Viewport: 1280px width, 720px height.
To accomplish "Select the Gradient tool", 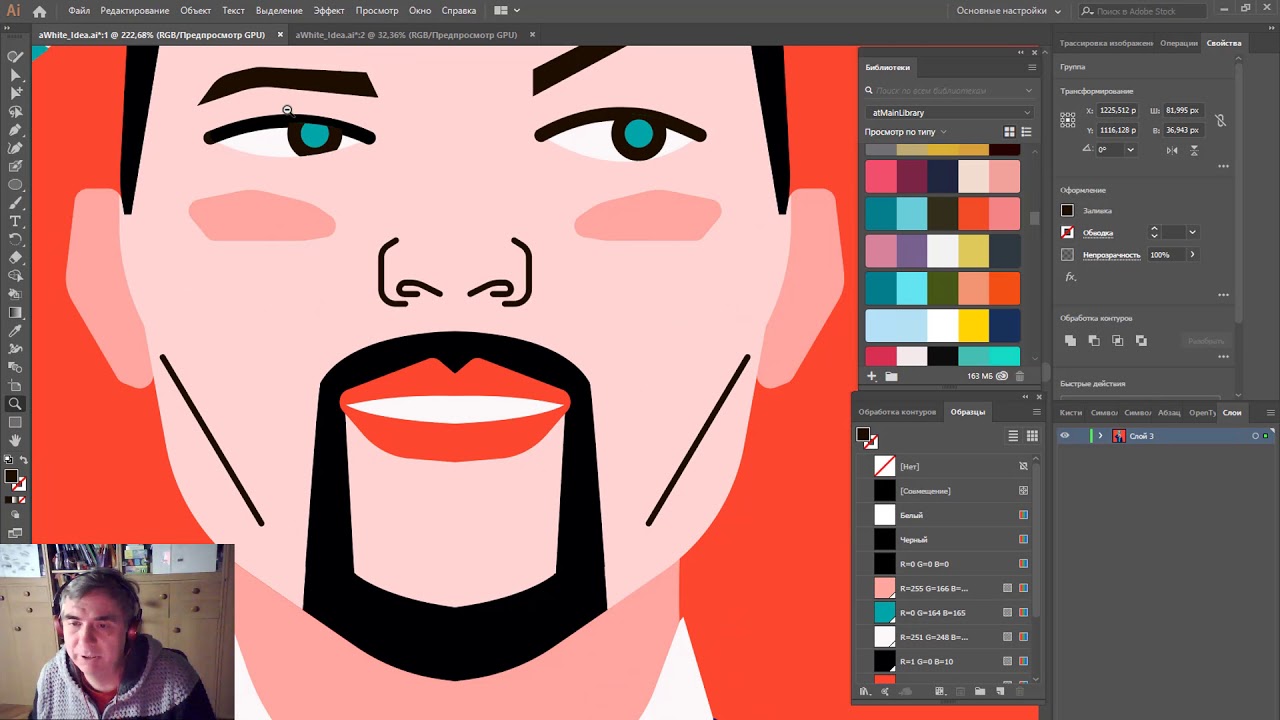I will click(15, 313).
